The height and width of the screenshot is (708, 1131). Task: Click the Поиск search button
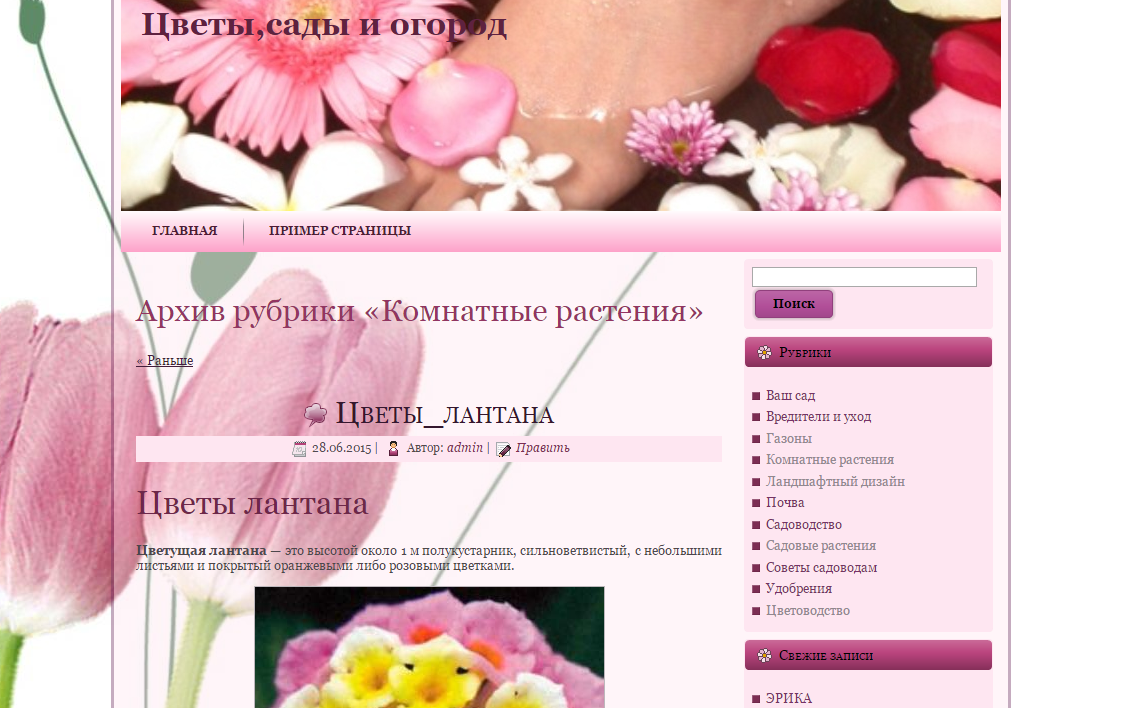pos(793,304)
